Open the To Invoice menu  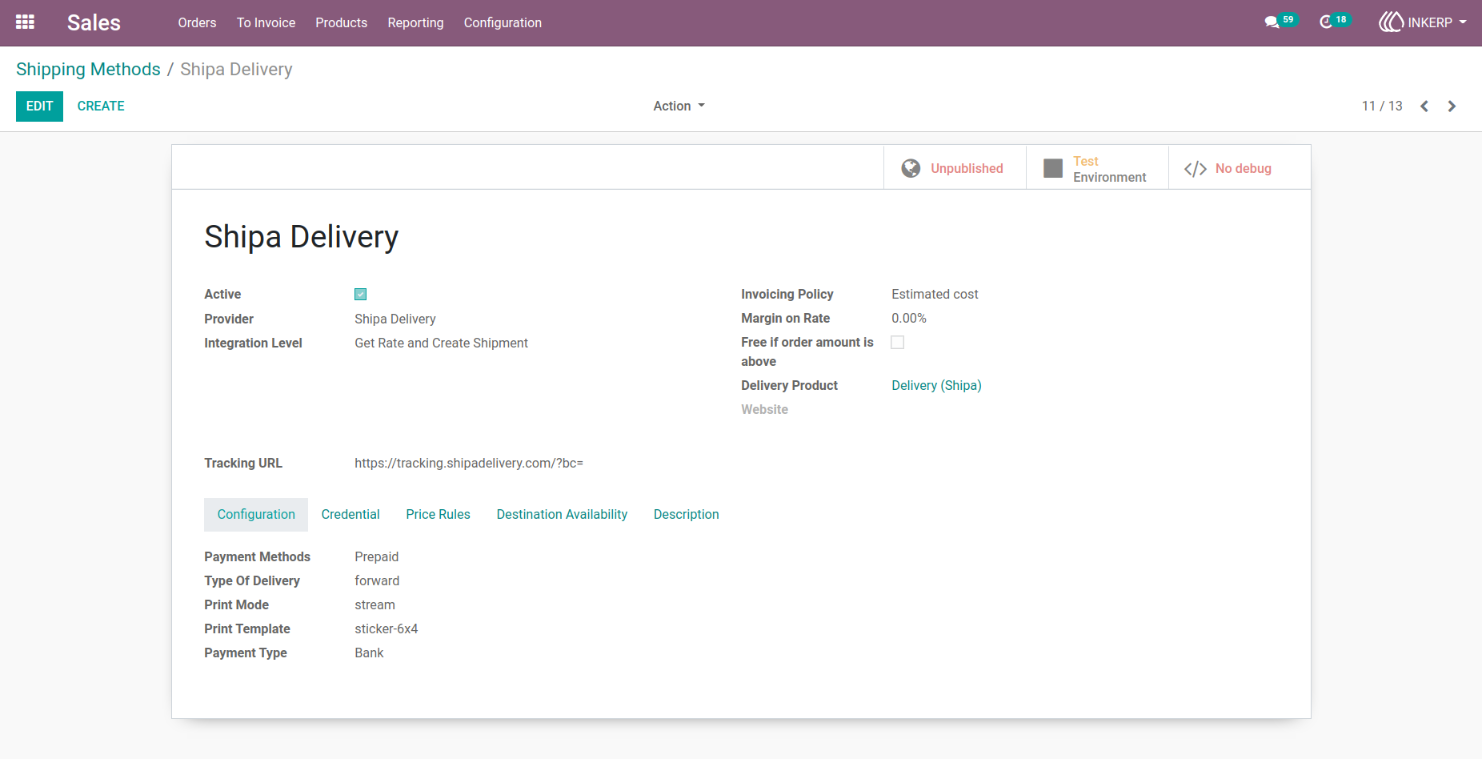click(266, 22)
